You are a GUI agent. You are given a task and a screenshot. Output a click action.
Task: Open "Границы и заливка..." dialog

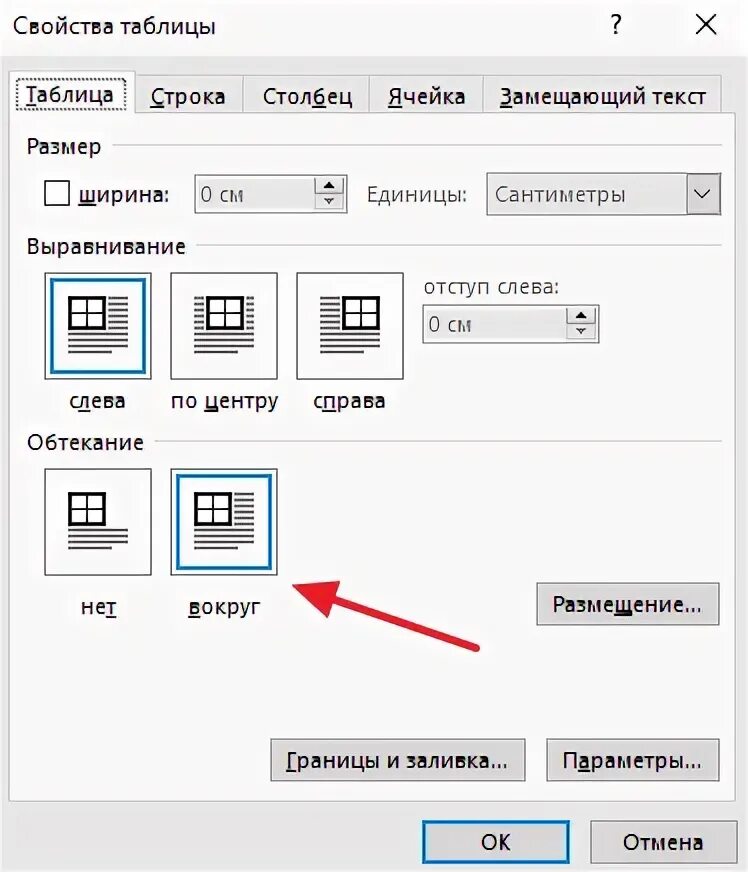coord(398,760)
